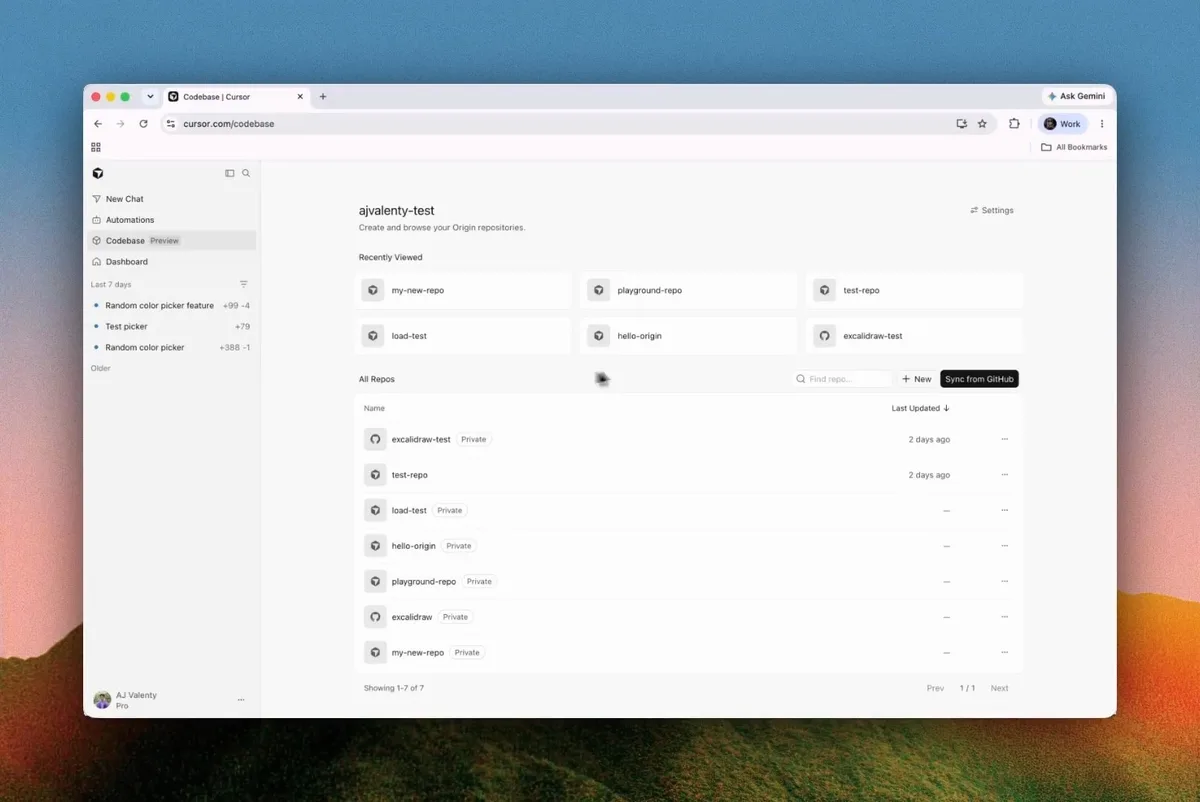1200x802 pixels.
Task: Click the filter icon beside Last 7 days
Action: 244,284
